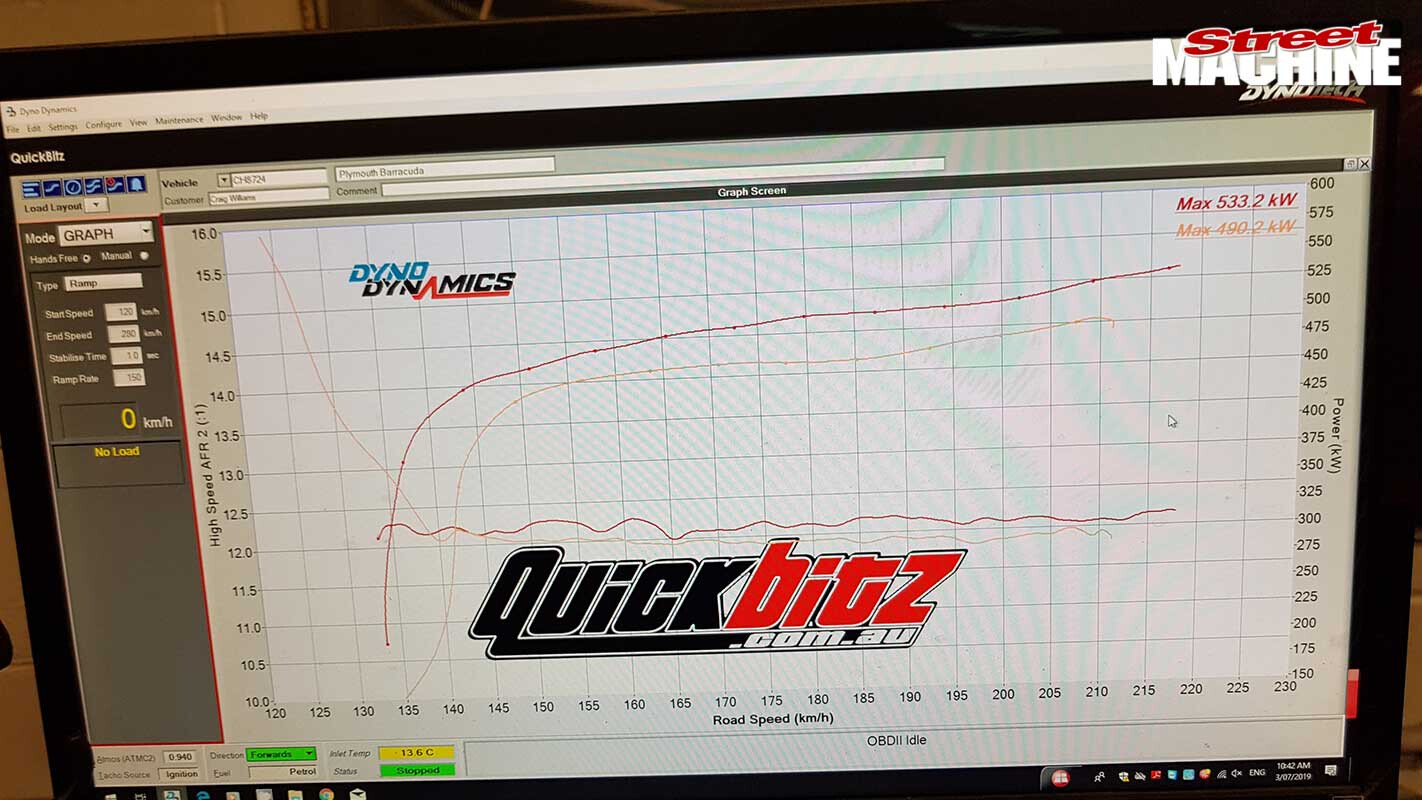Click the Type Ramp field
This screenshot has width=1422, height=800.
(104, 284)
